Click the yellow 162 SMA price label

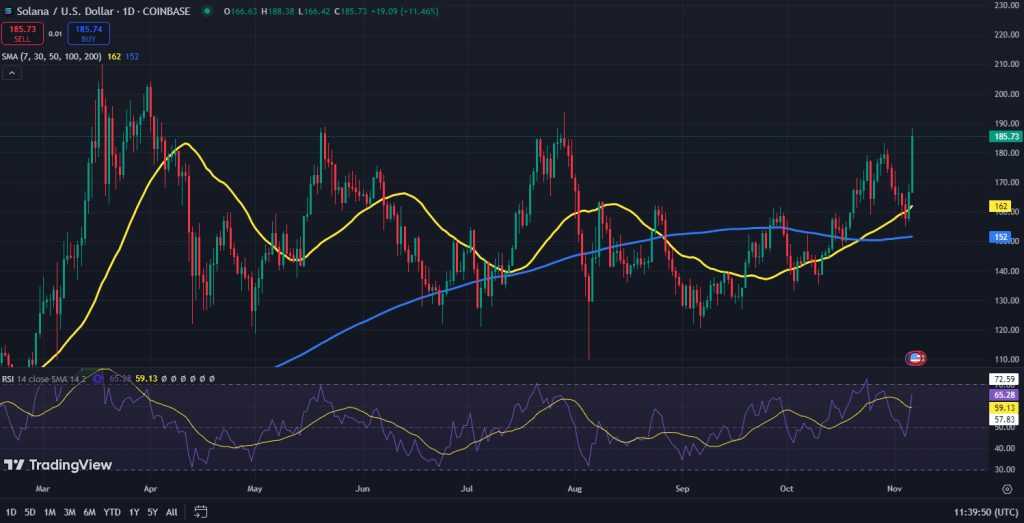click(1000, 206)
